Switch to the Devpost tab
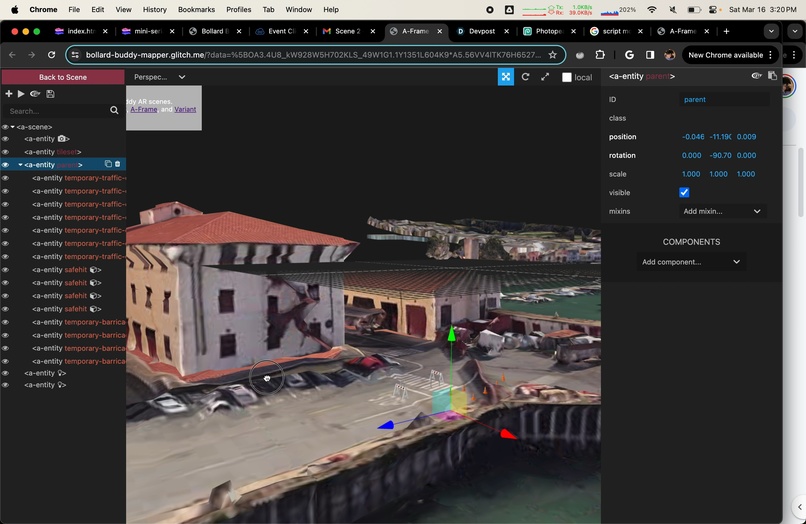Viewport: 806px width, 524px height. (x=482, y=31)
